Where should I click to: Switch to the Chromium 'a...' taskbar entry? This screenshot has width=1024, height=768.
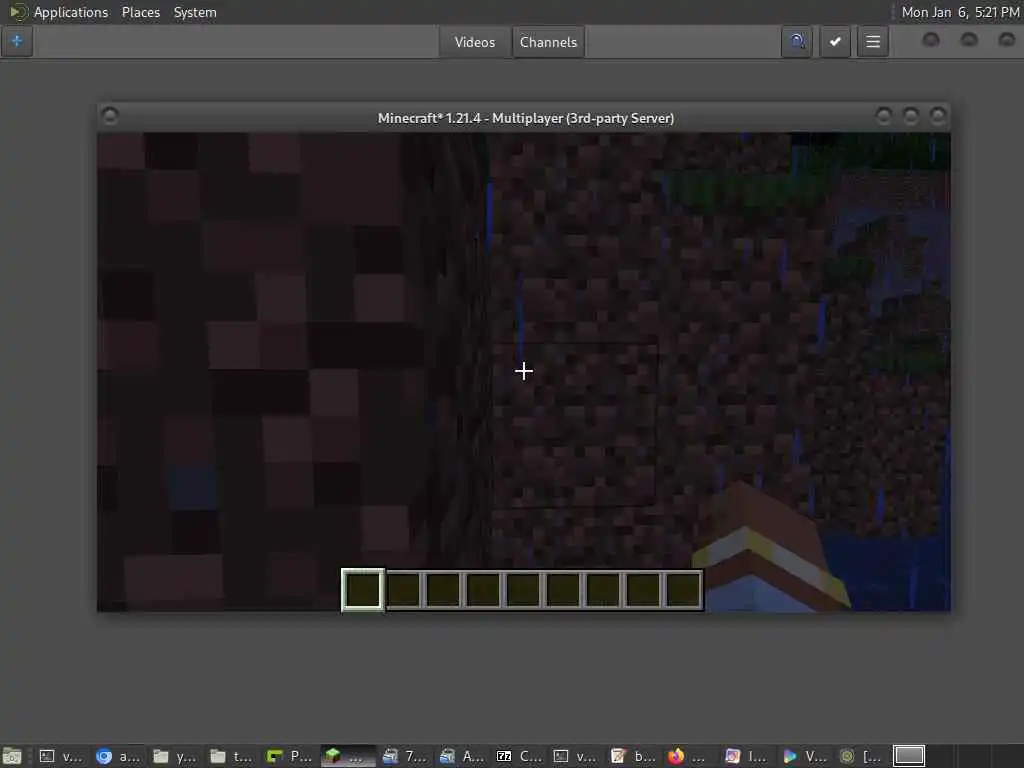pos(118,756)
